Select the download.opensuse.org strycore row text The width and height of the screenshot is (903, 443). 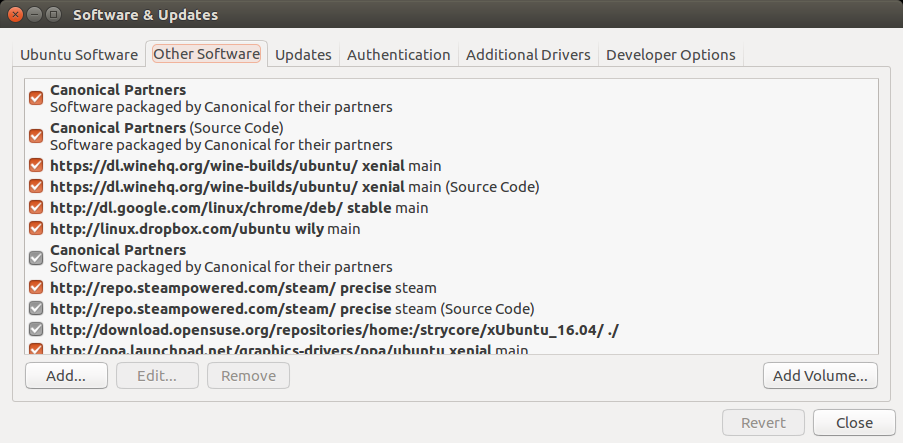click(x=335, y=330)
